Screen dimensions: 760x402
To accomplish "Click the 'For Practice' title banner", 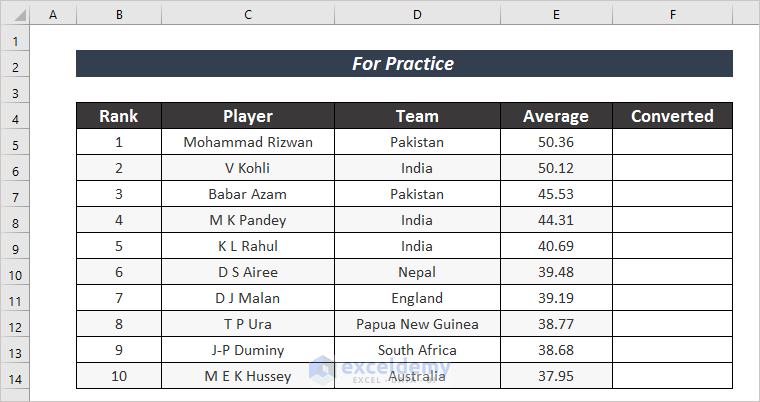I will [404, 64].
